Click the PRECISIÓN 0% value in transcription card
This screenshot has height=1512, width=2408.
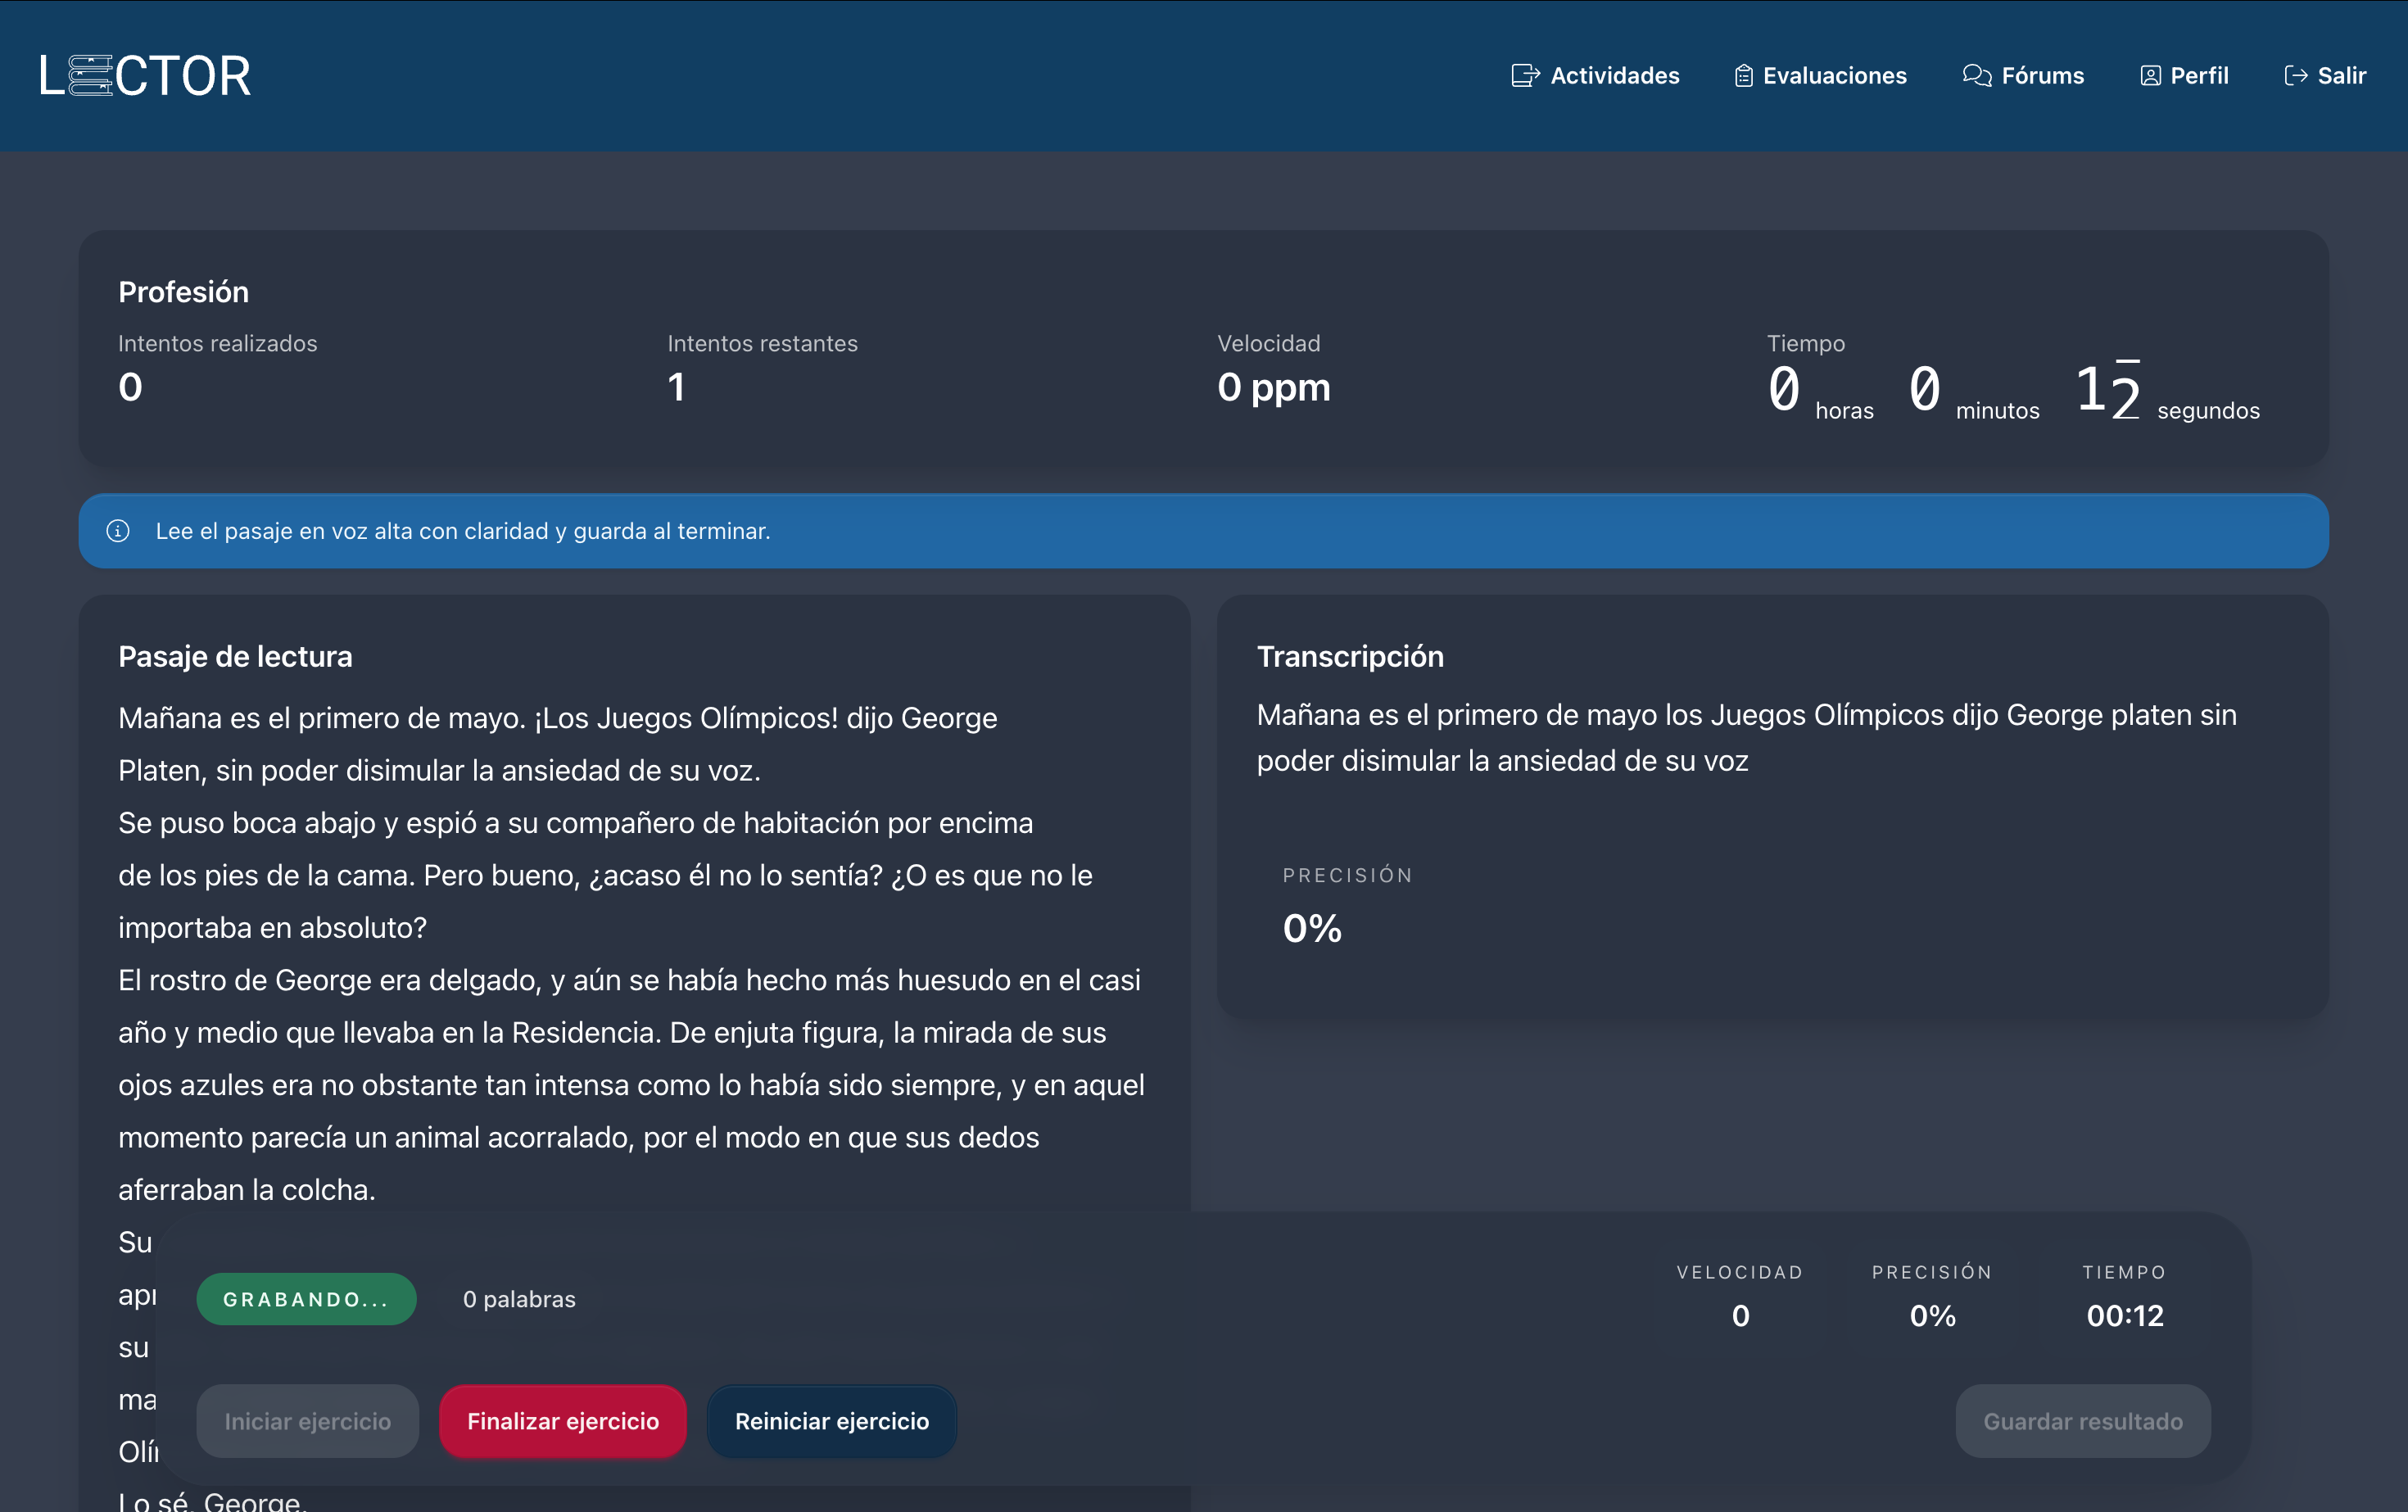(x=1312, y=929)
